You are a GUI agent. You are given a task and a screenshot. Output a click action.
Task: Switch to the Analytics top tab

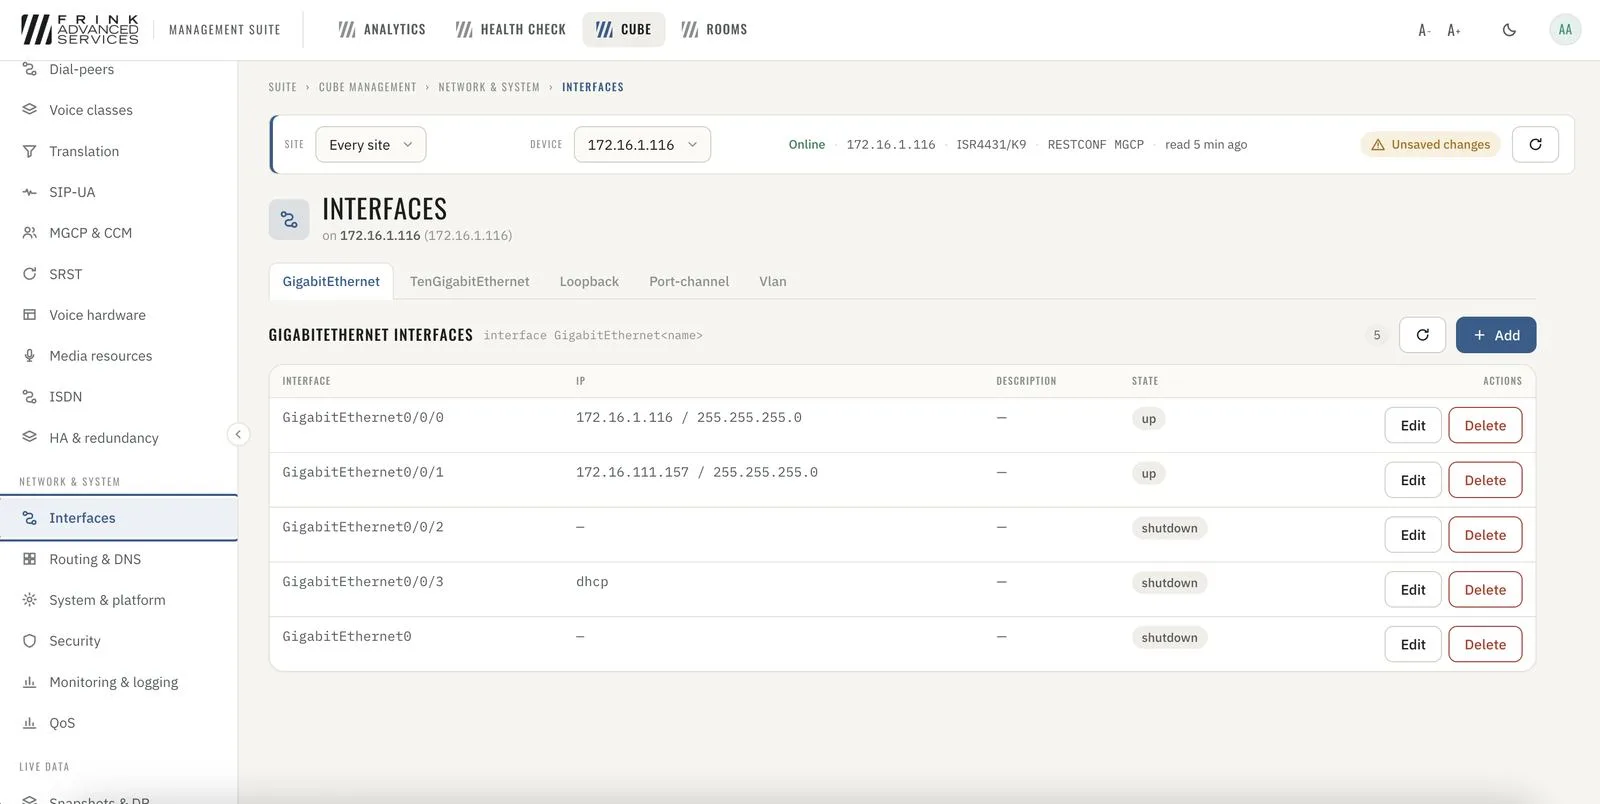coord(382,29)
